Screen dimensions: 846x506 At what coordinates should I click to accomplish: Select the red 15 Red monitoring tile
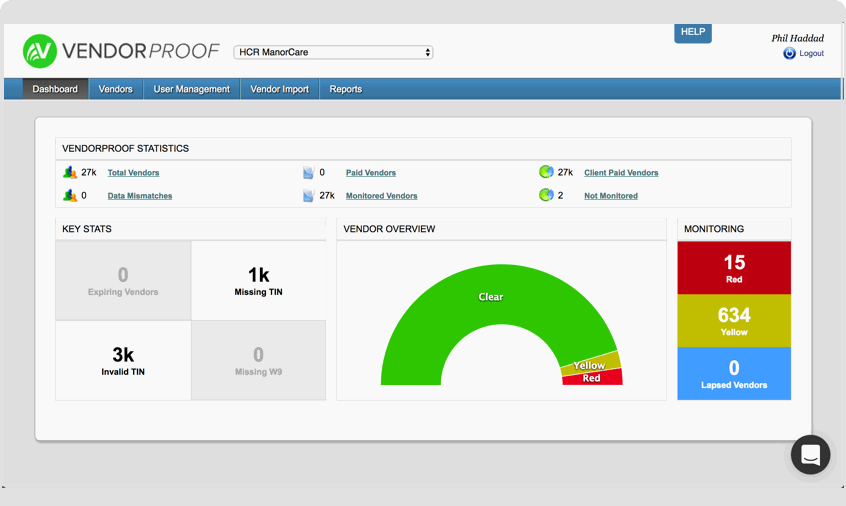[x=734, y=268]
